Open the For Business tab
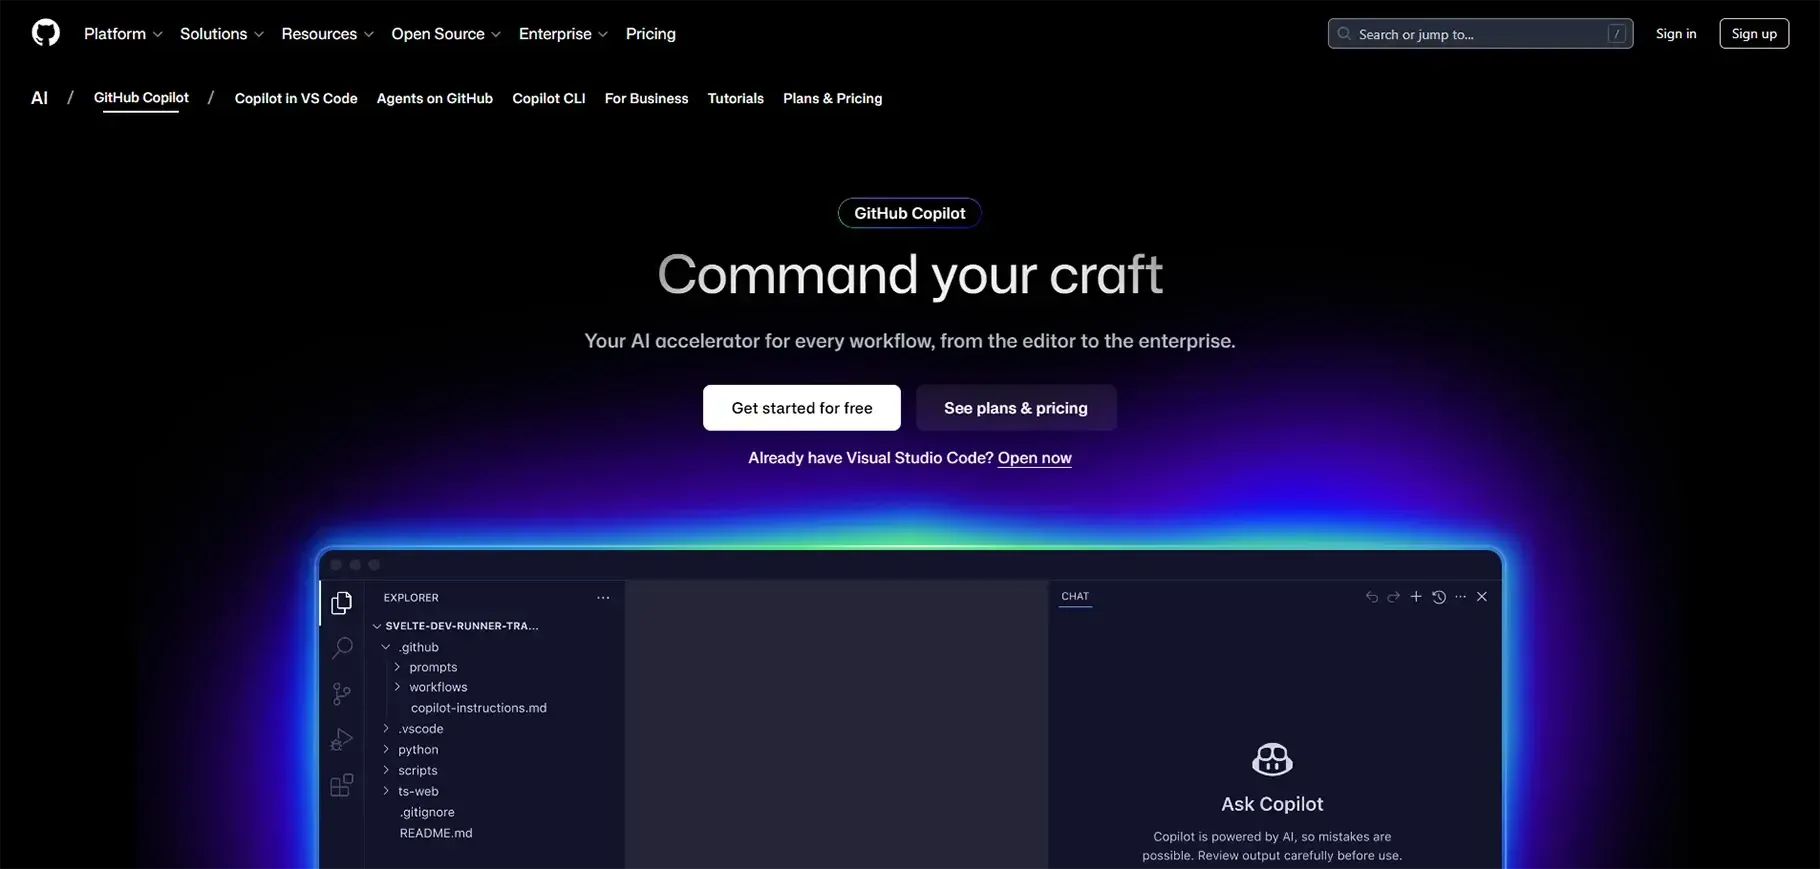This screenshot has width=1820, height=869. (x=646, y=98)
